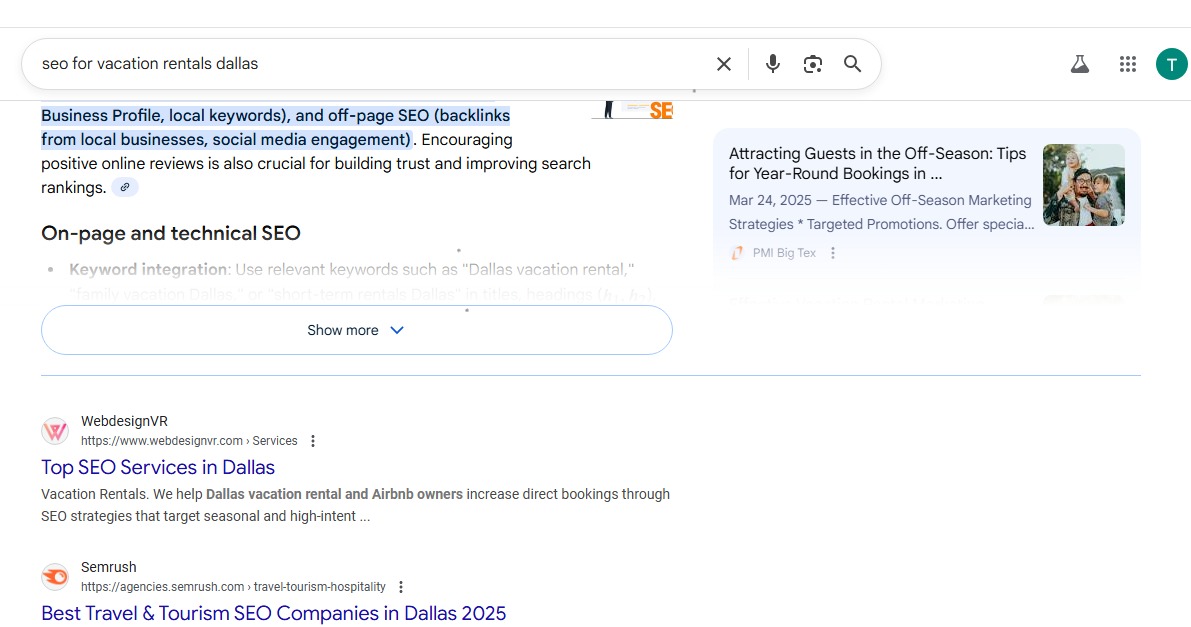Expand AI overview with Show more
The height and width of the screenshot is (627, 1191).
tap(356, 330)
